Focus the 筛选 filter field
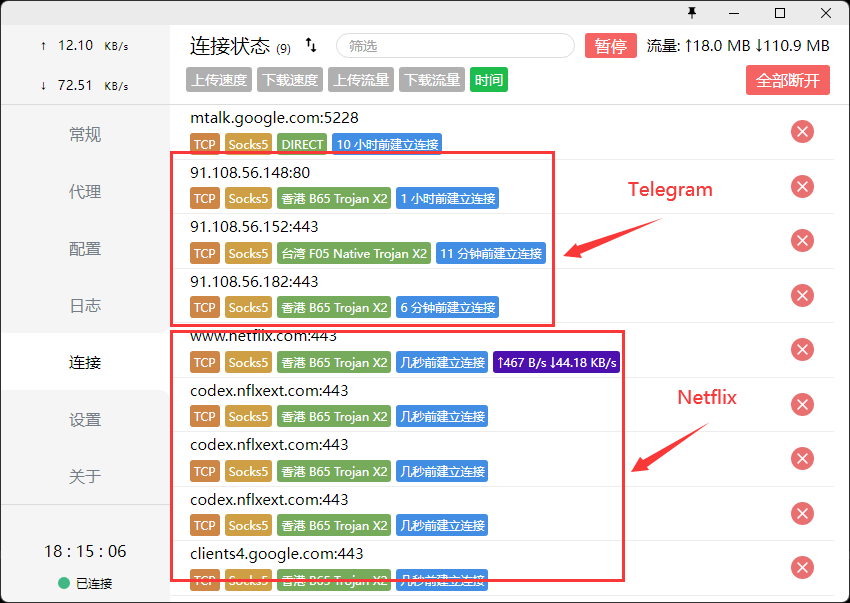The image size is (850, 603). (x=455, y=46)
